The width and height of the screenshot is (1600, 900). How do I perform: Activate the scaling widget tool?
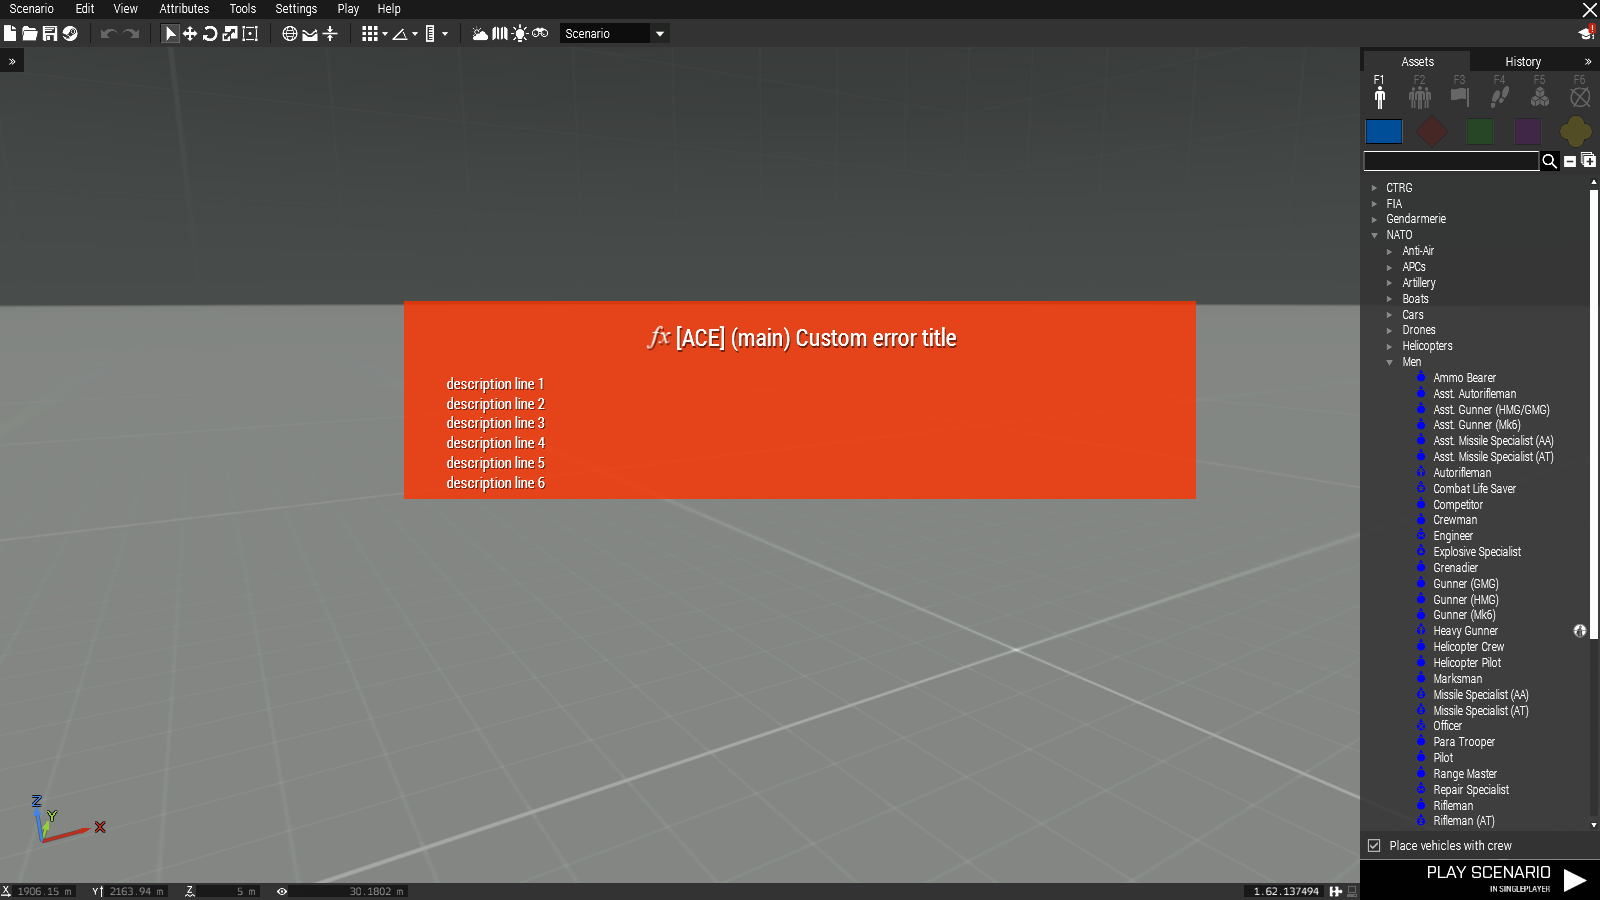pyautogui.click(x=230, y=33)
